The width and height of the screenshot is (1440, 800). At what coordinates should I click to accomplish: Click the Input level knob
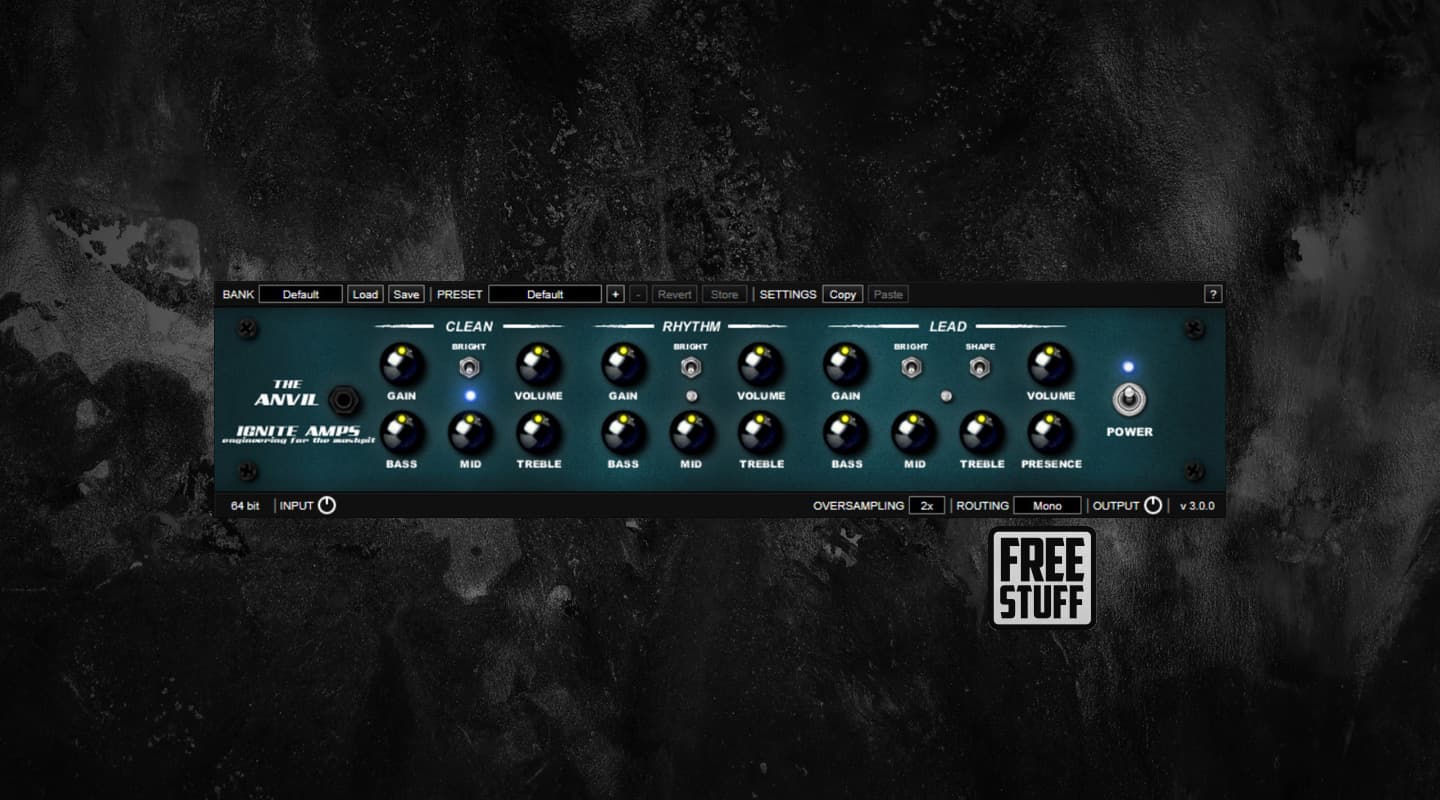[x=327, y=505]
